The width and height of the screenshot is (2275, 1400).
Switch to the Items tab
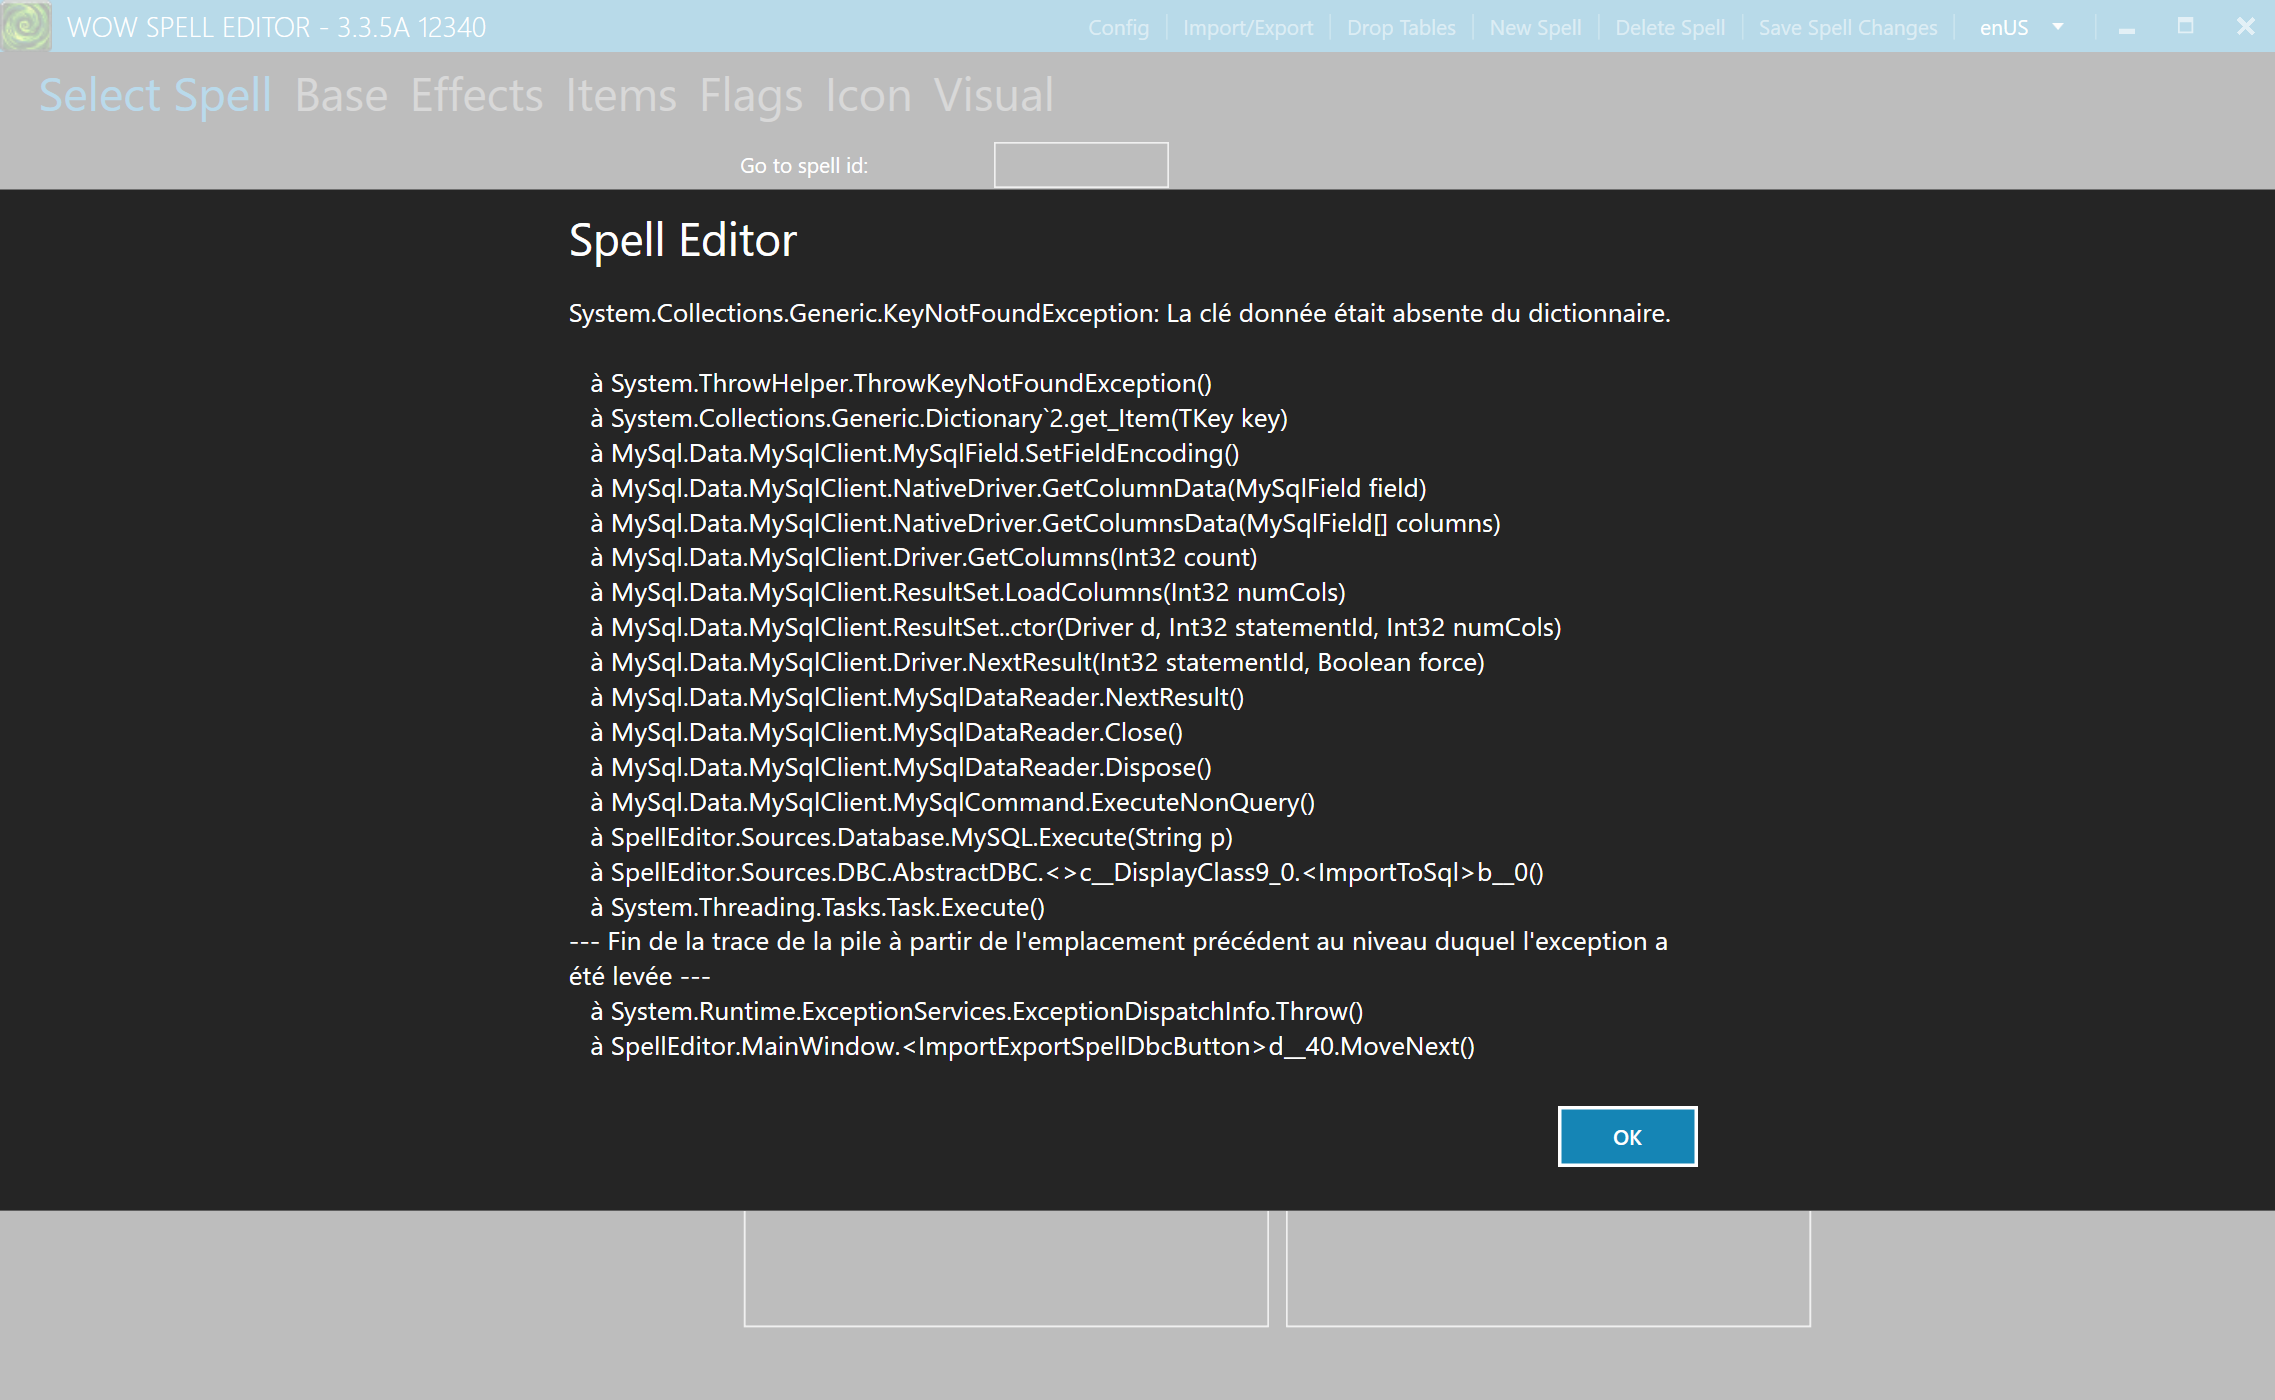click(621, 95)
